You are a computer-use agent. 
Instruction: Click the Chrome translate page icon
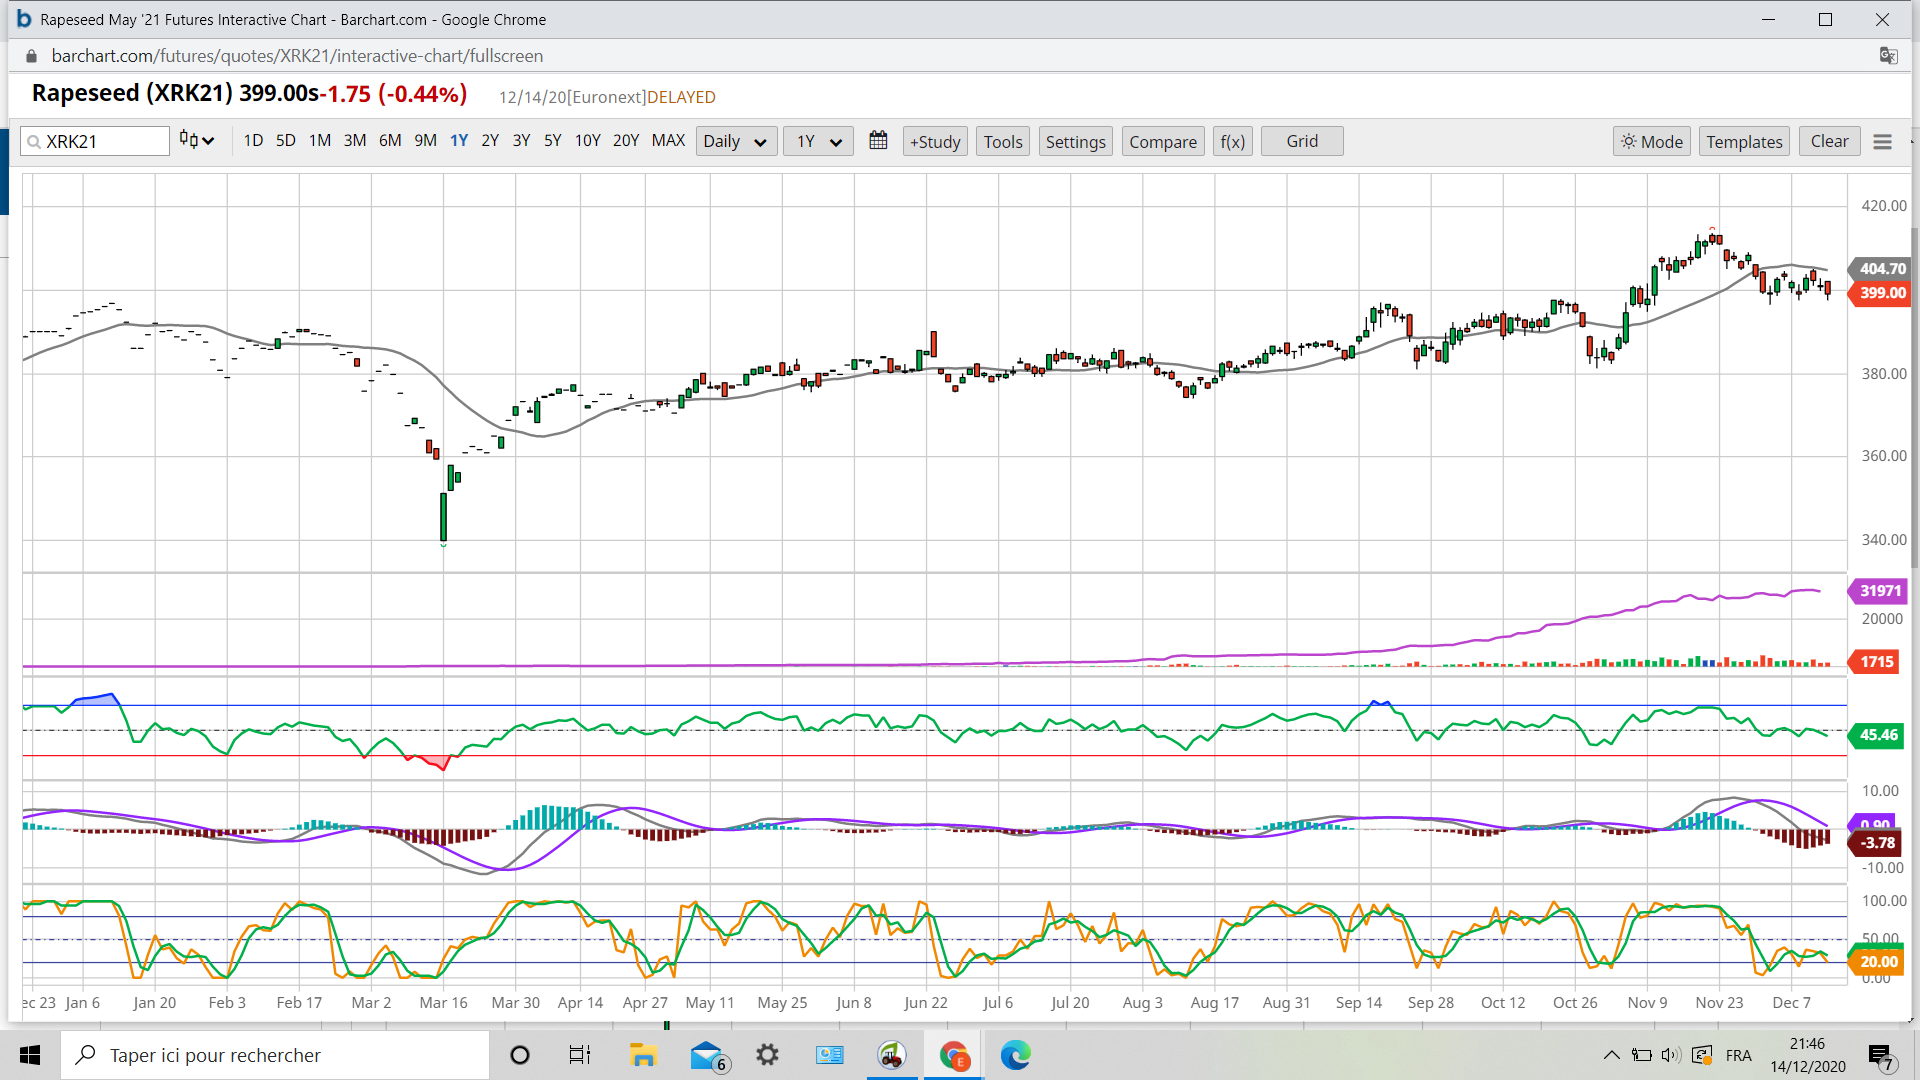click(x=1888, y=56)
